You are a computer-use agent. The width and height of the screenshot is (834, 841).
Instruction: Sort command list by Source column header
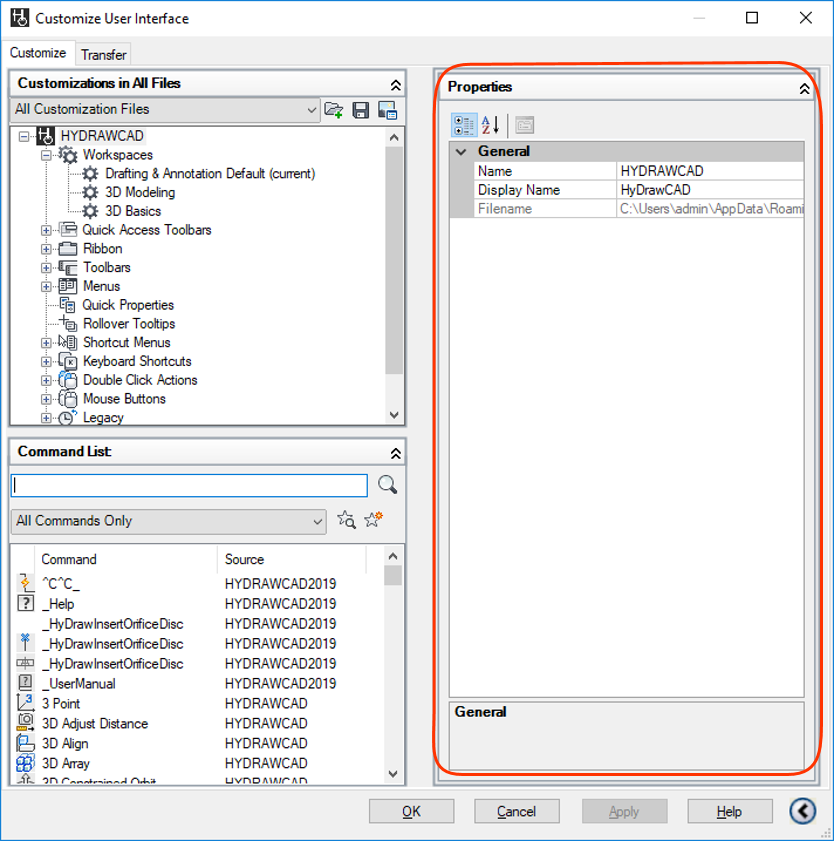pyautogui.click(x=292, y=559)
